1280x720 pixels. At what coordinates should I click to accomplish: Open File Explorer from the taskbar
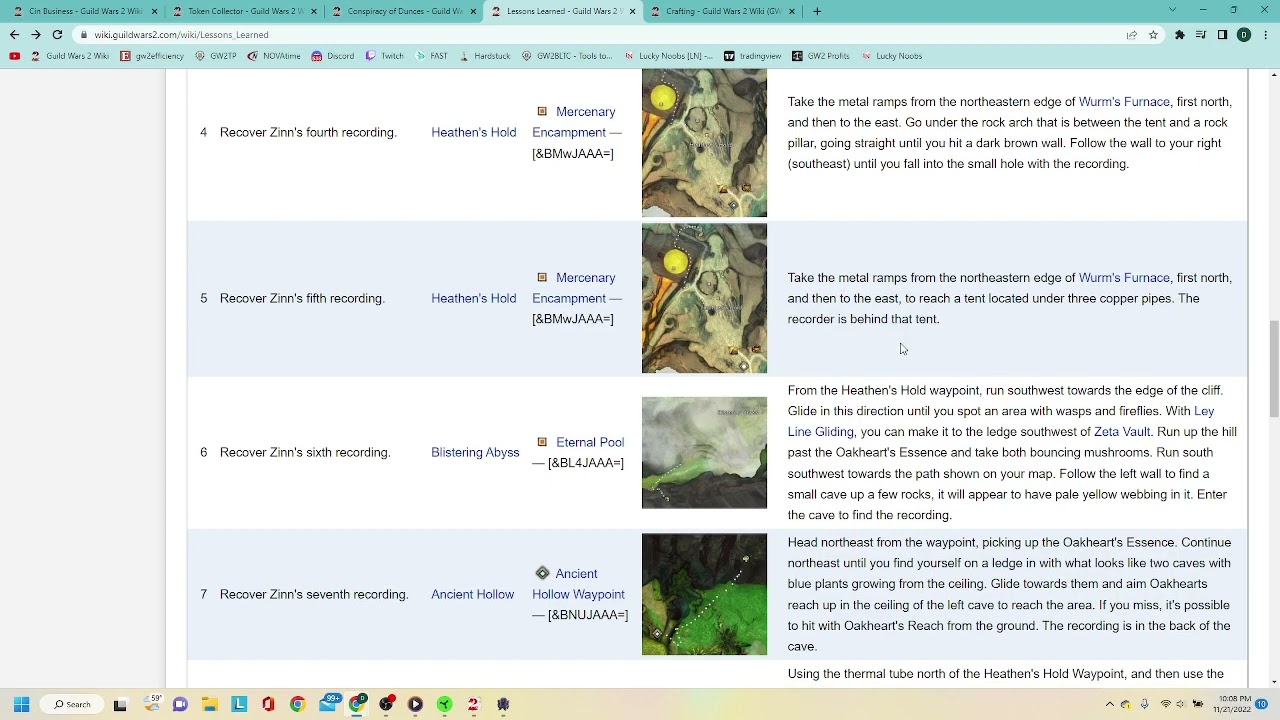coord(210,704)
